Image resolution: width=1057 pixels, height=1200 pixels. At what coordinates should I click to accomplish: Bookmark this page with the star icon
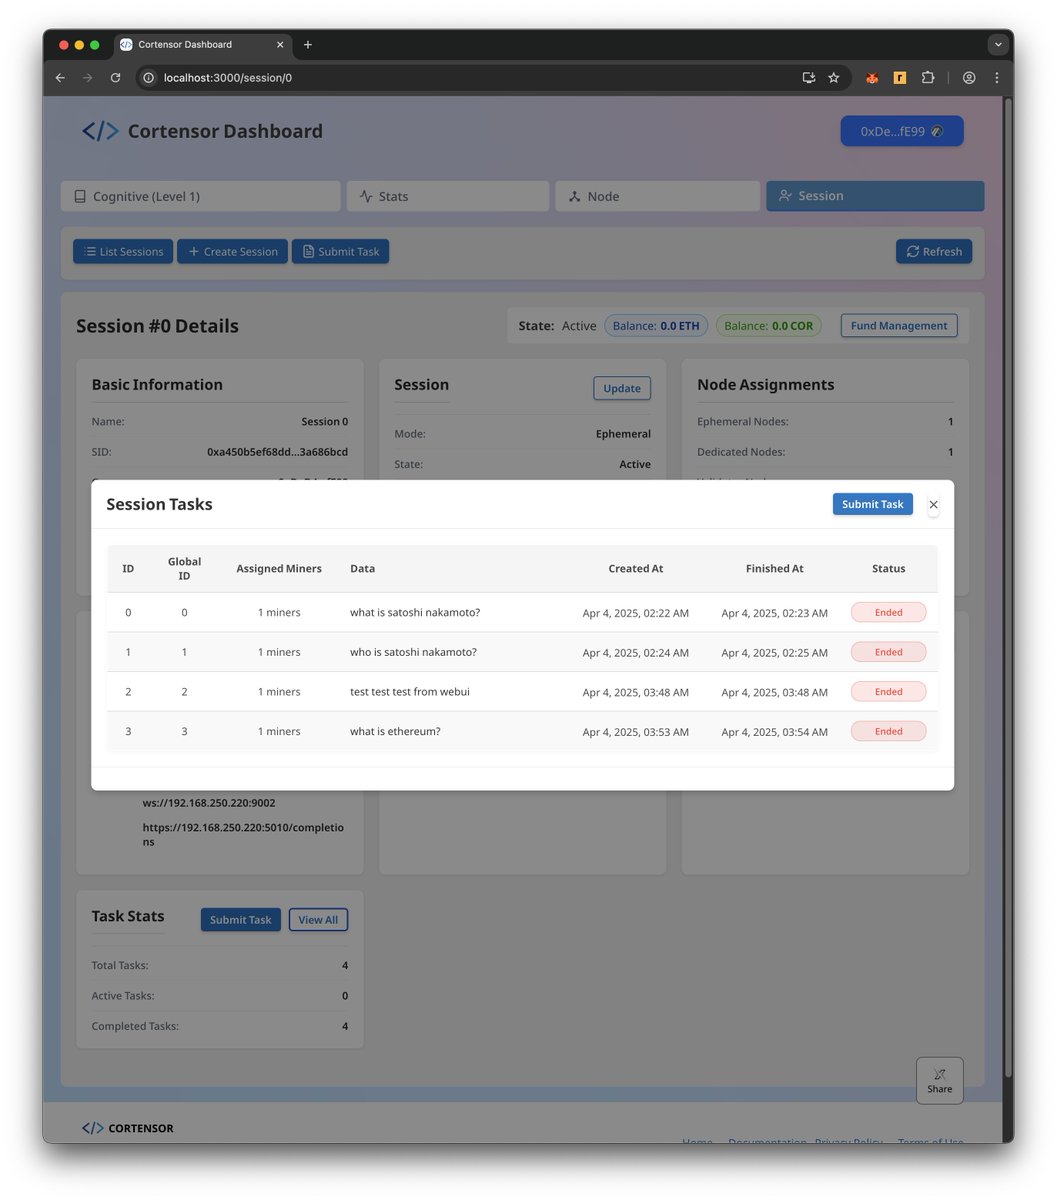point(833,77)
